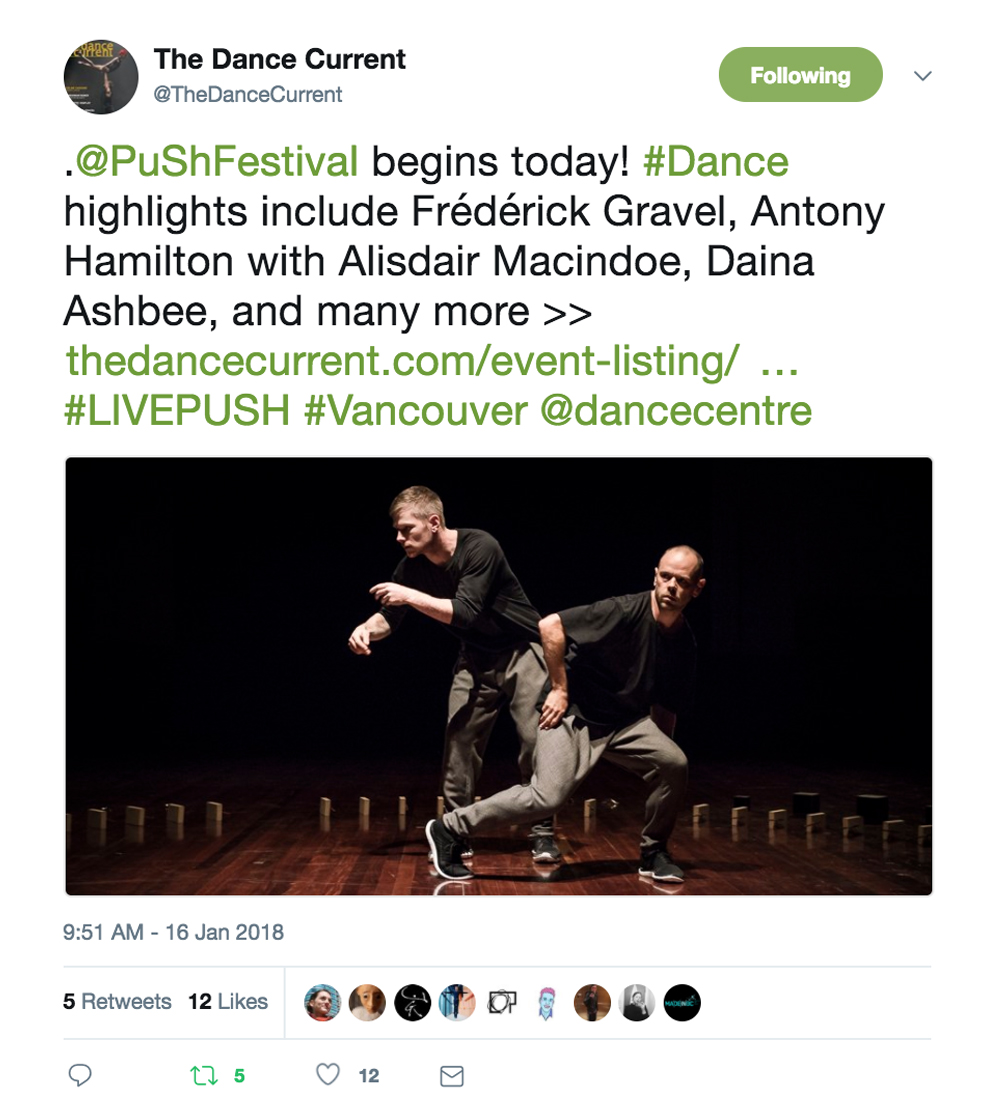Open the @PuShFestival mention
1000x1112 pixels.
[216, 161]
